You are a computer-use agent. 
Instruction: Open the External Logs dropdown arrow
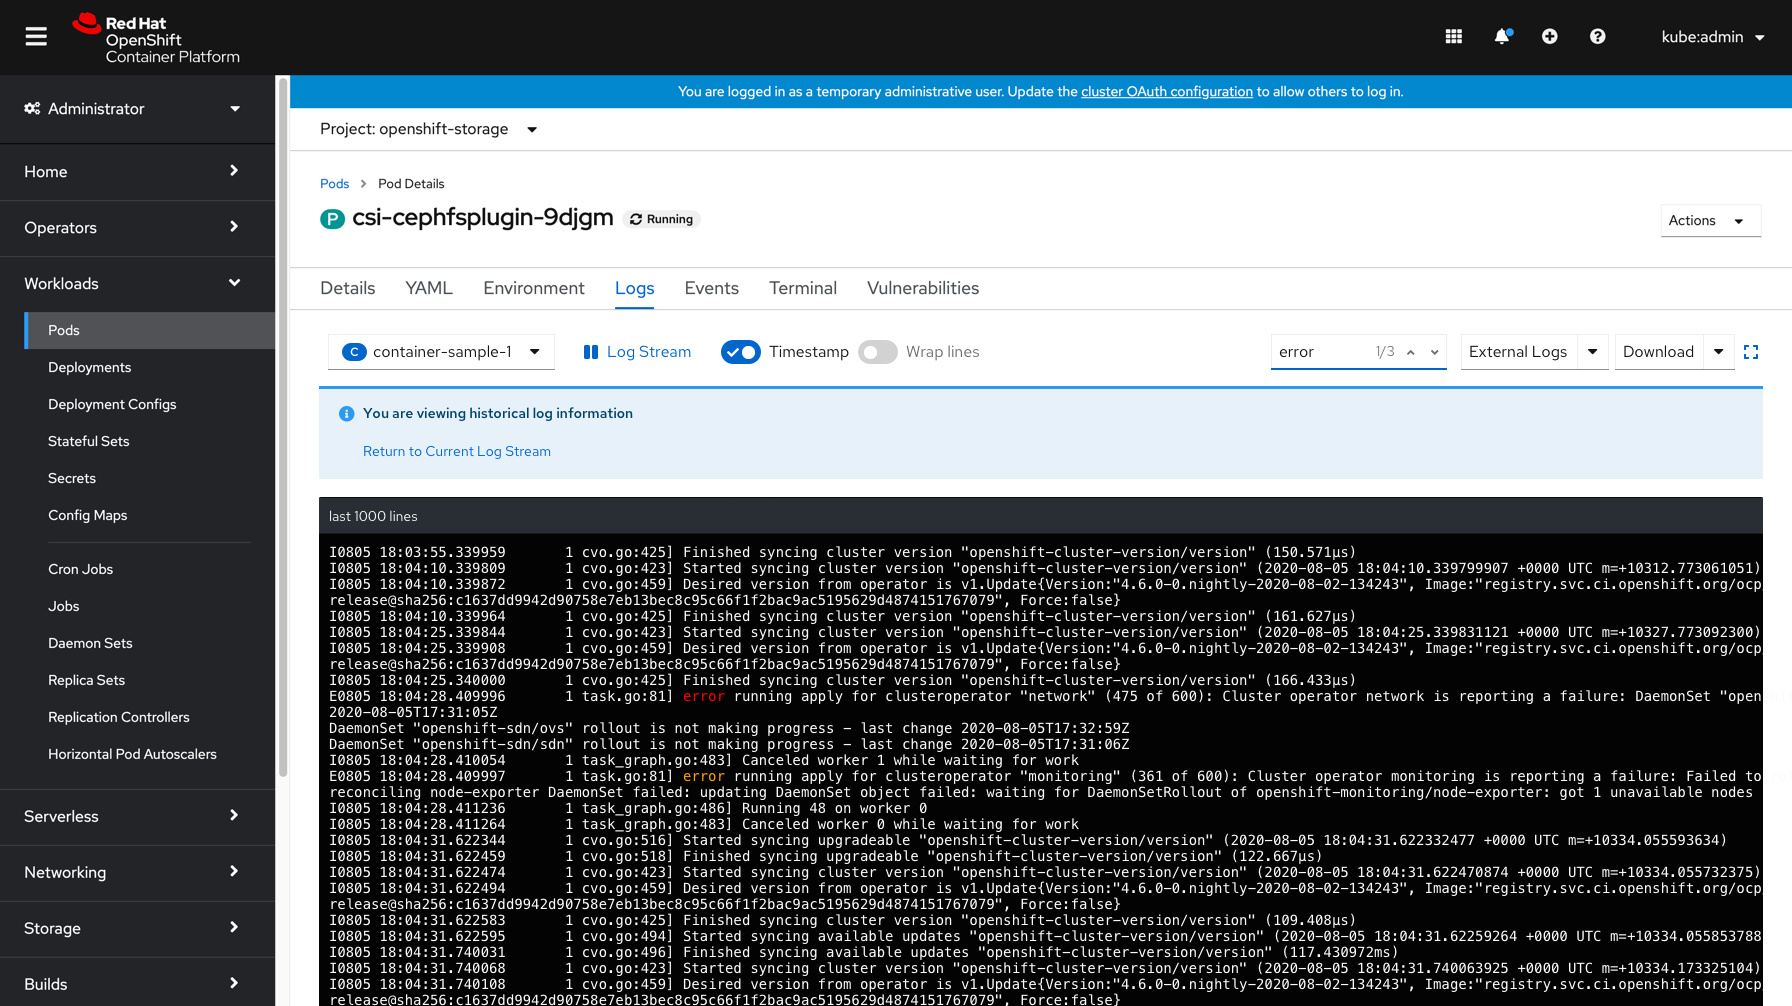(x=1593, y=352)
